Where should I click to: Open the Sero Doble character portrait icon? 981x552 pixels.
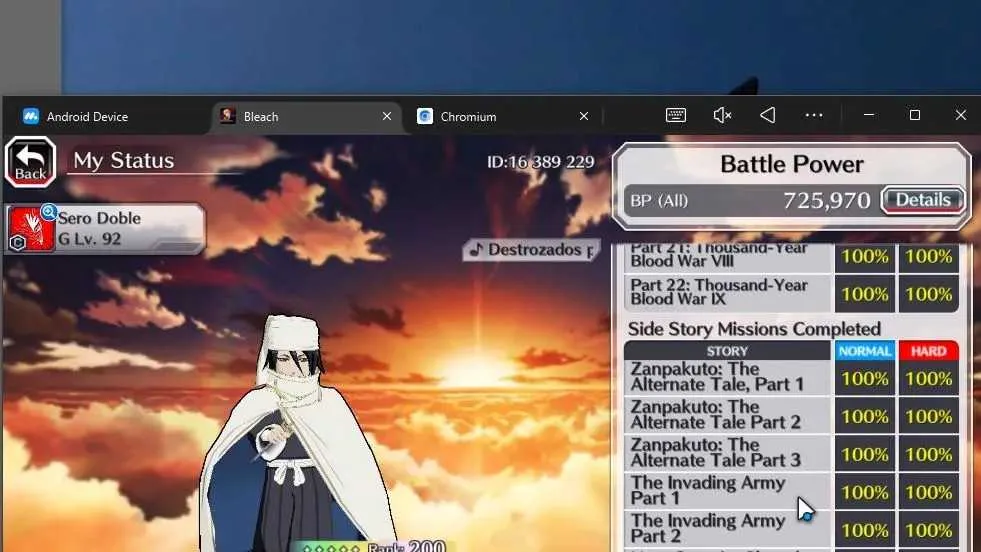coord(31,229)
